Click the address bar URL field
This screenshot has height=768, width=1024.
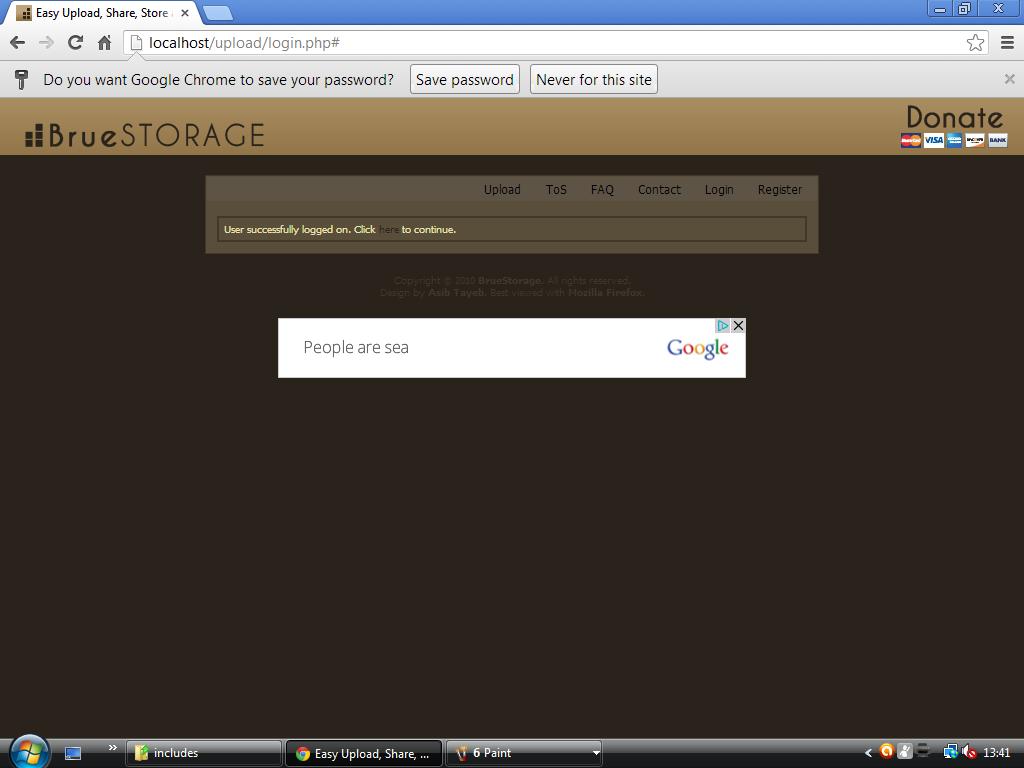[555, 43]
